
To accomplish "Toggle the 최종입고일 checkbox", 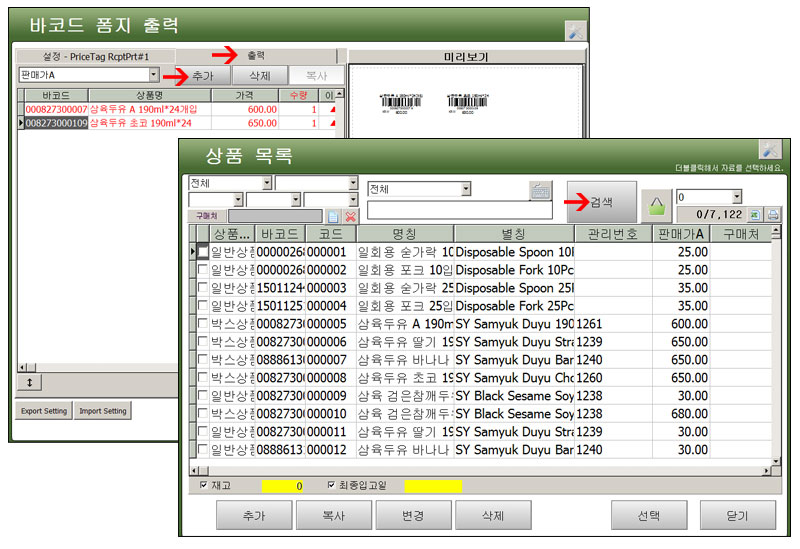I will (x=331, y=485).
